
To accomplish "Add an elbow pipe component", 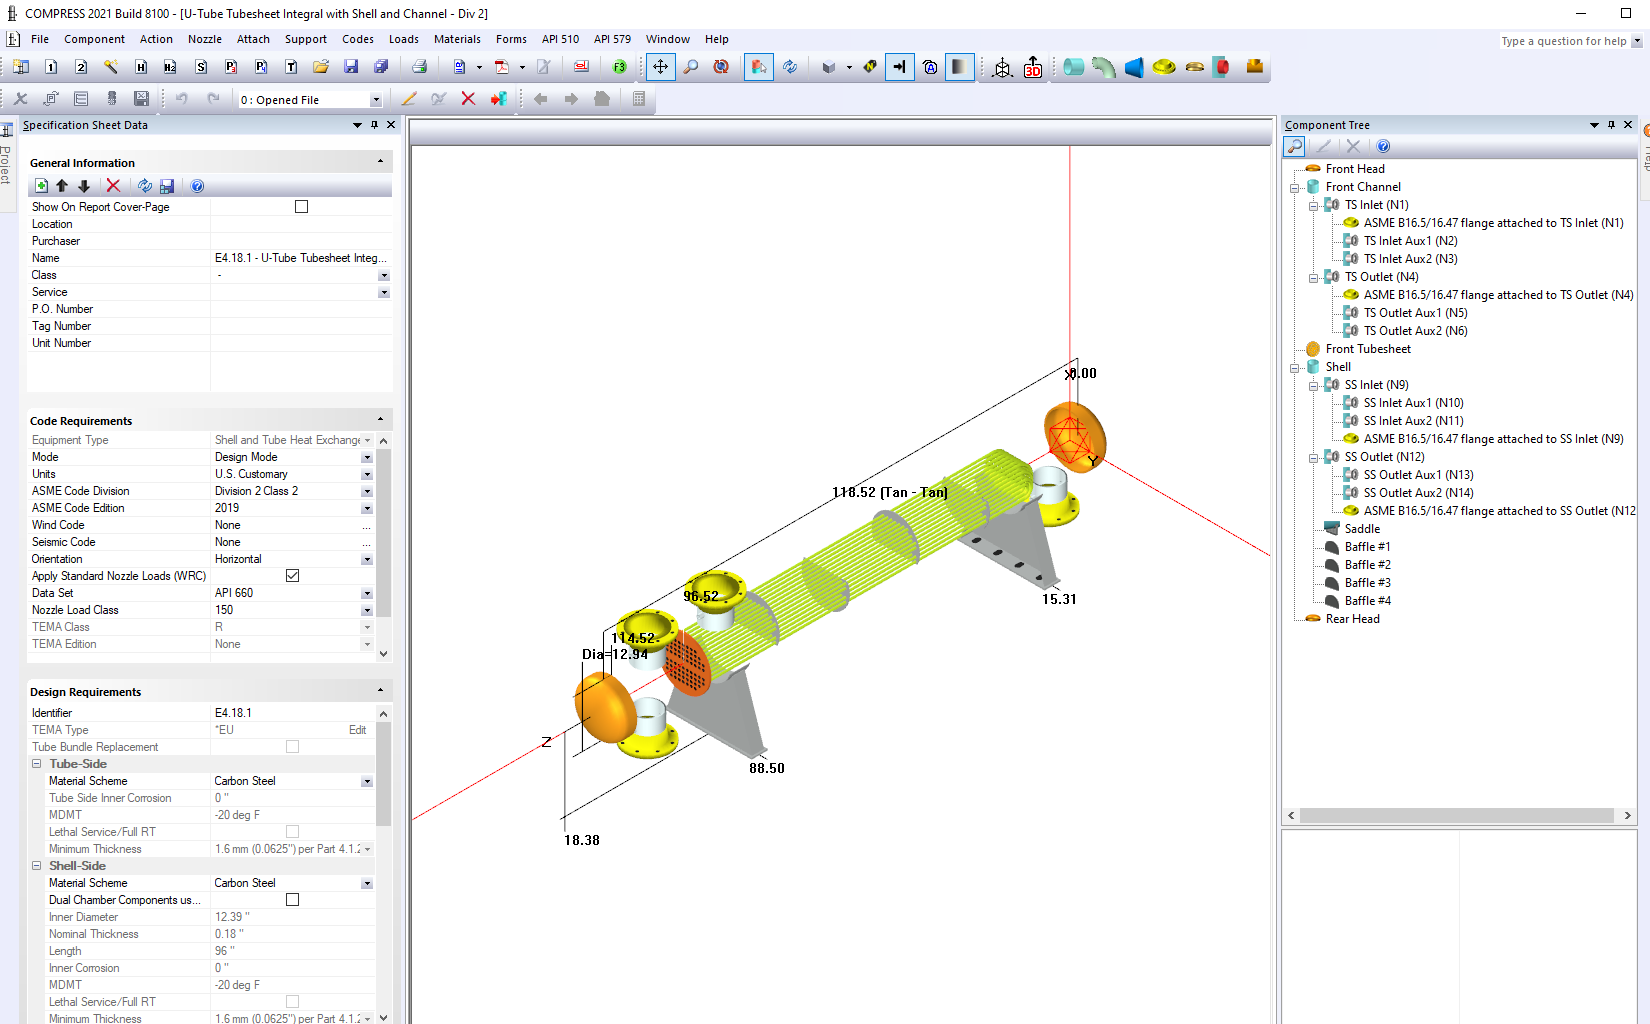I will [x=1103, y=67].
